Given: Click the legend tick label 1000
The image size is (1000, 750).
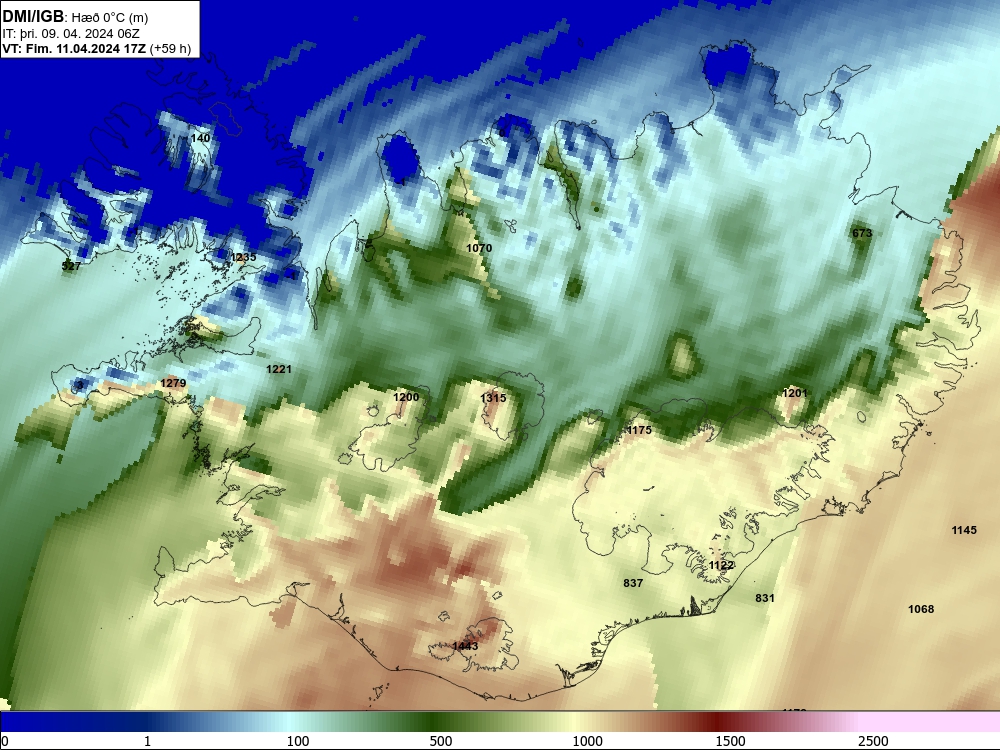Looking at the screenshot, I should click(x=587, y=741).
